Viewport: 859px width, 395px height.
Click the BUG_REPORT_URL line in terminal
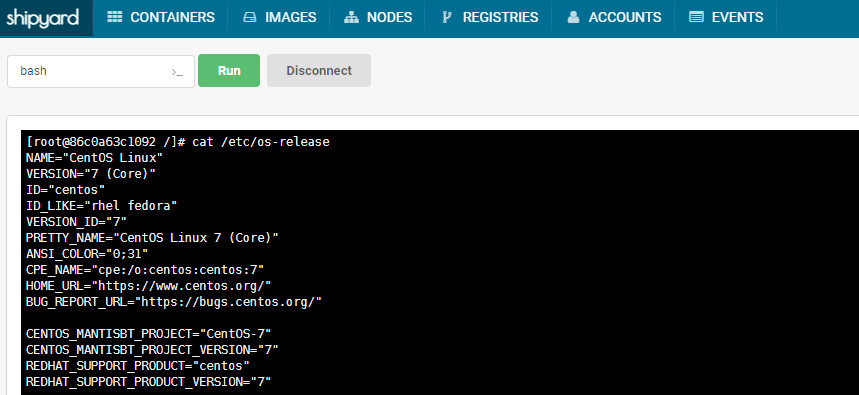coord(174,302)
